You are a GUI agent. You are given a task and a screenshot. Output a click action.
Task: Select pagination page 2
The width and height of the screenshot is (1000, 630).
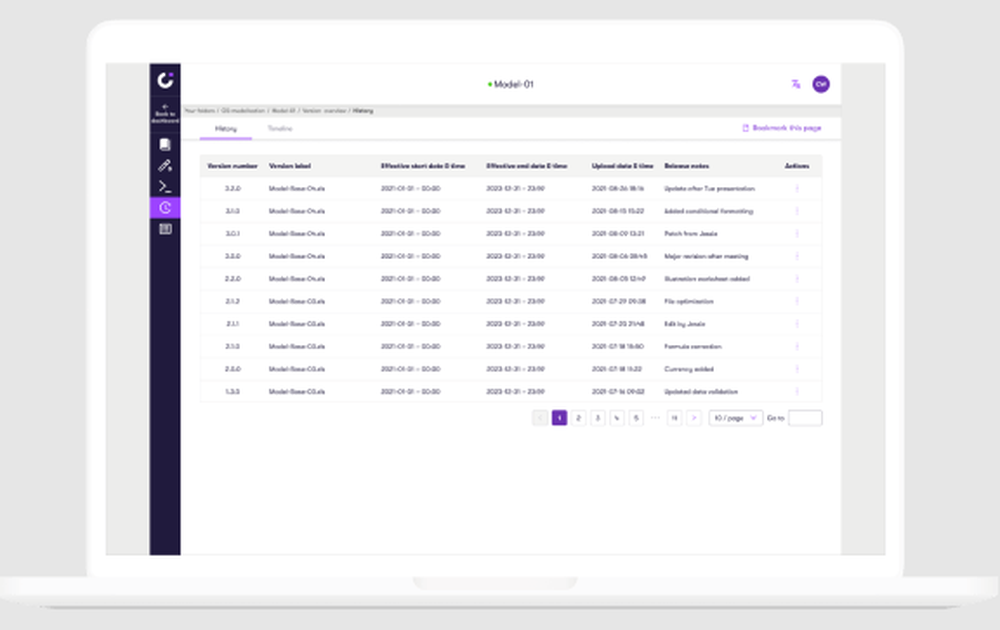pyautogui.click(x=578, y=418)
